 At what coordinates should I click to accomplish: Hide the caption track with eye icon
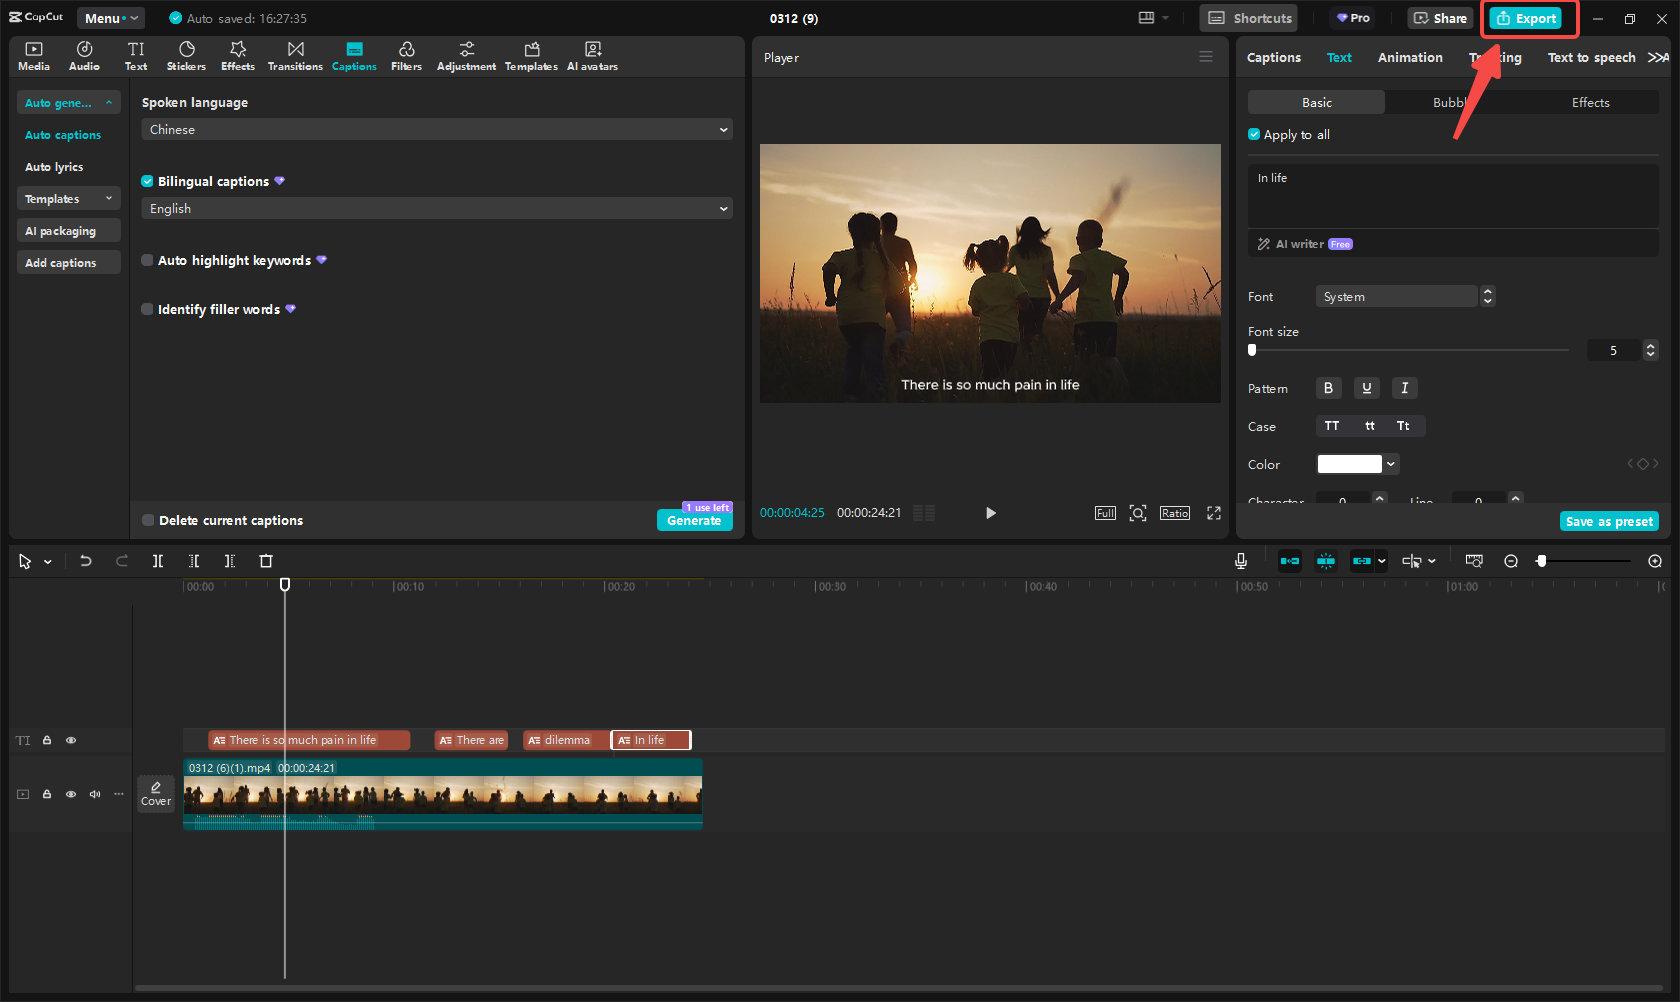coord(71,740)
